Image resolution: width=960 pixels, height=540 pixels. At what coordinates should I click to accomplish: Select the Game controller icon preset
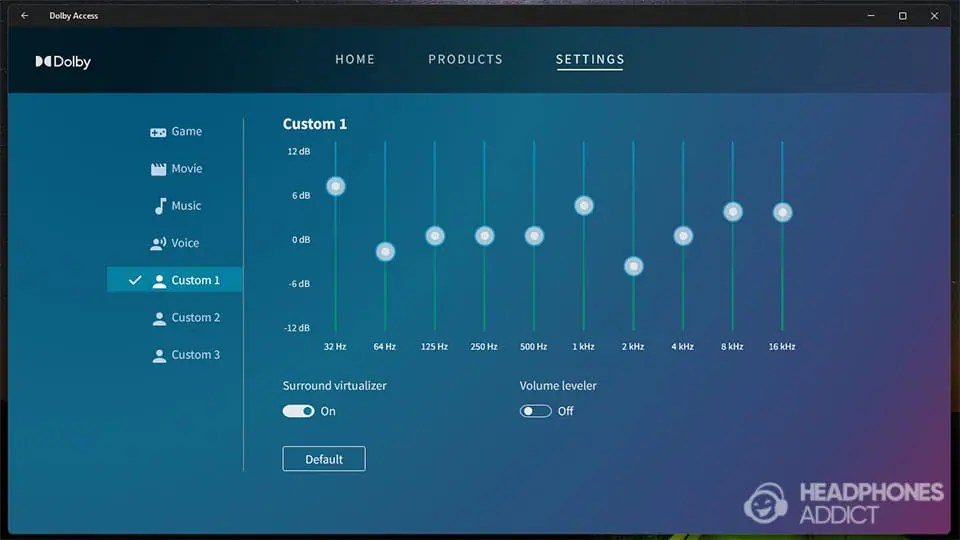[x=158, y=132]
